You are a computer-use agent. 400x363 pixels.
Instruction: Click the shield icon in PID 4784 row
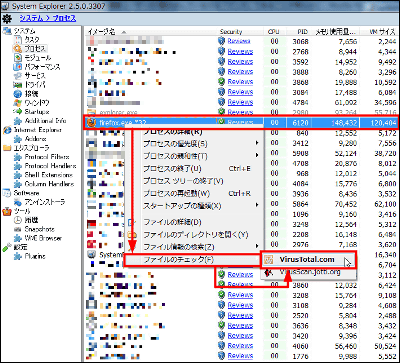(221, 102)
